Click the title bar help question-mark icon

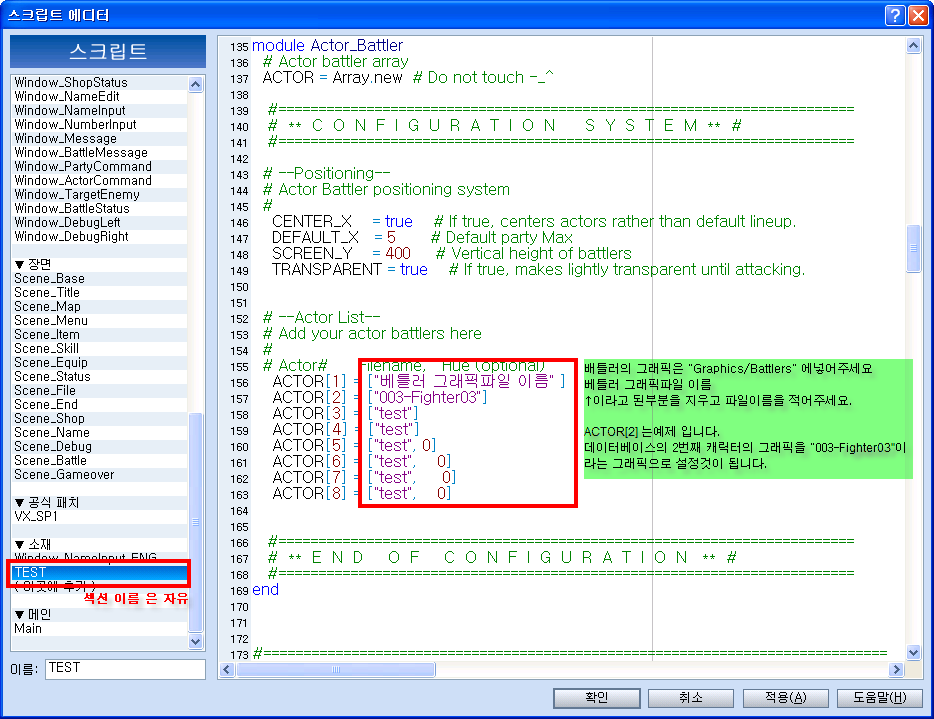point(895,15)
